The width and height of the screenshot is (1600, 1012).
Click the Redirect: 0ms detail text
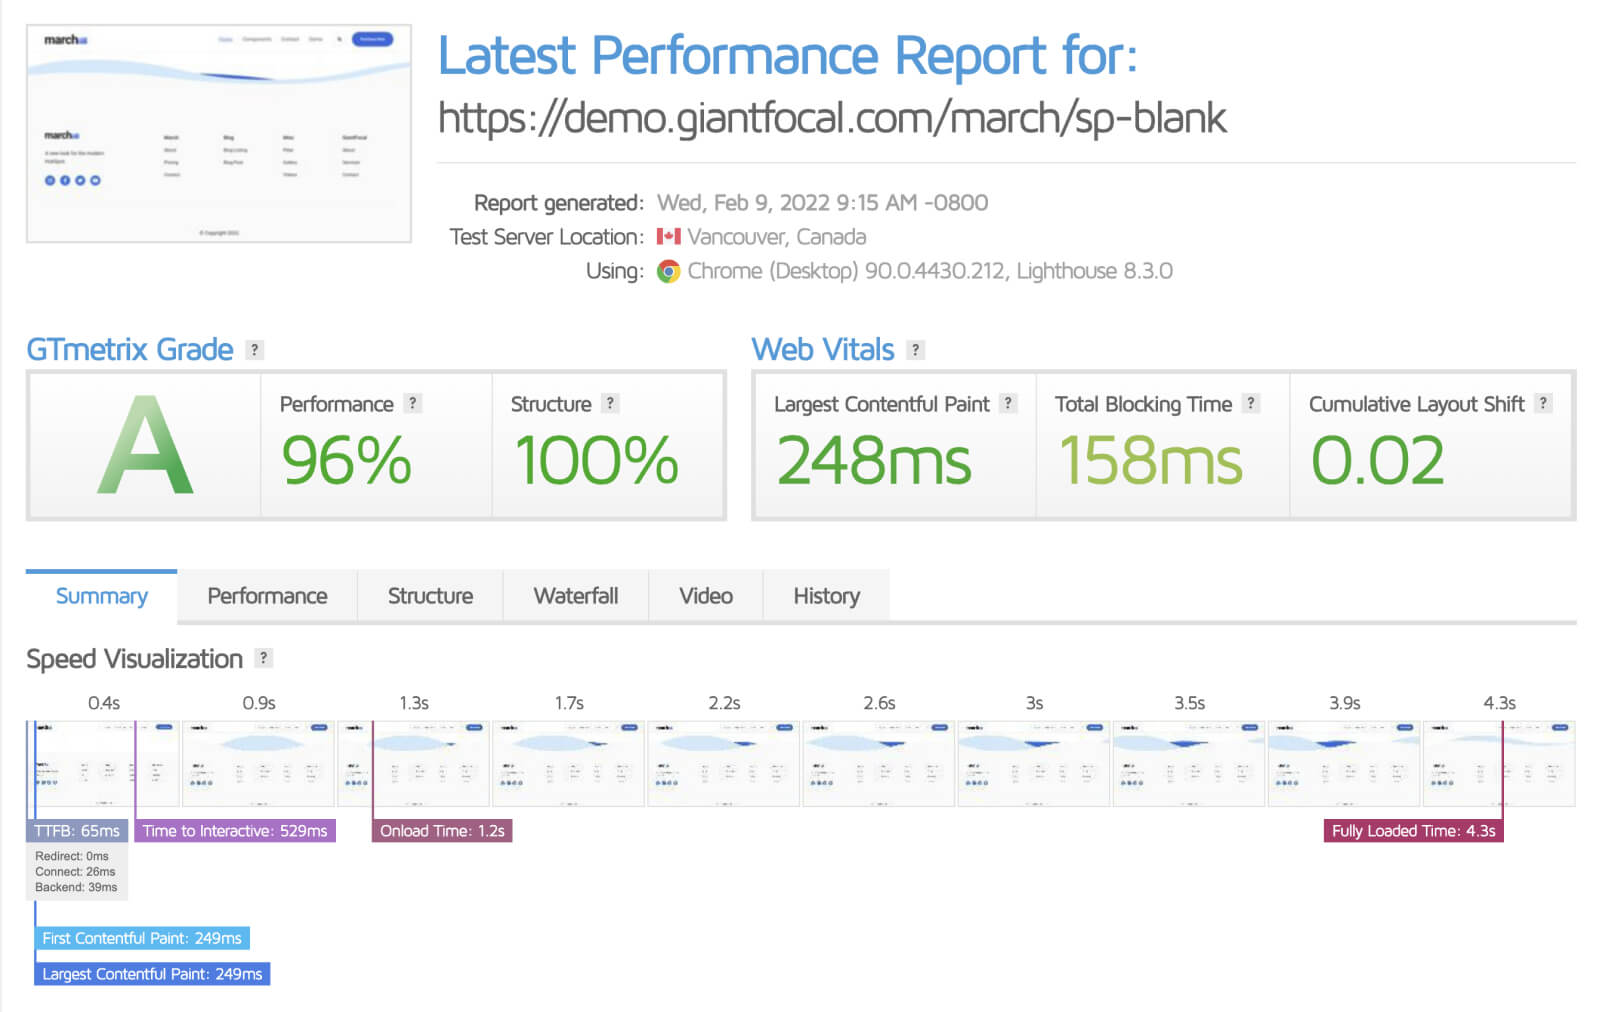coord(72,856)
